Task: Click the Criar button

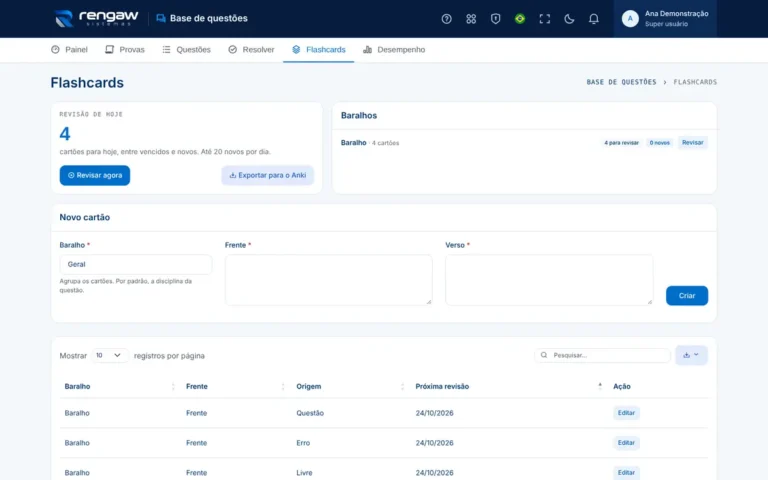Action: point(687,296)
